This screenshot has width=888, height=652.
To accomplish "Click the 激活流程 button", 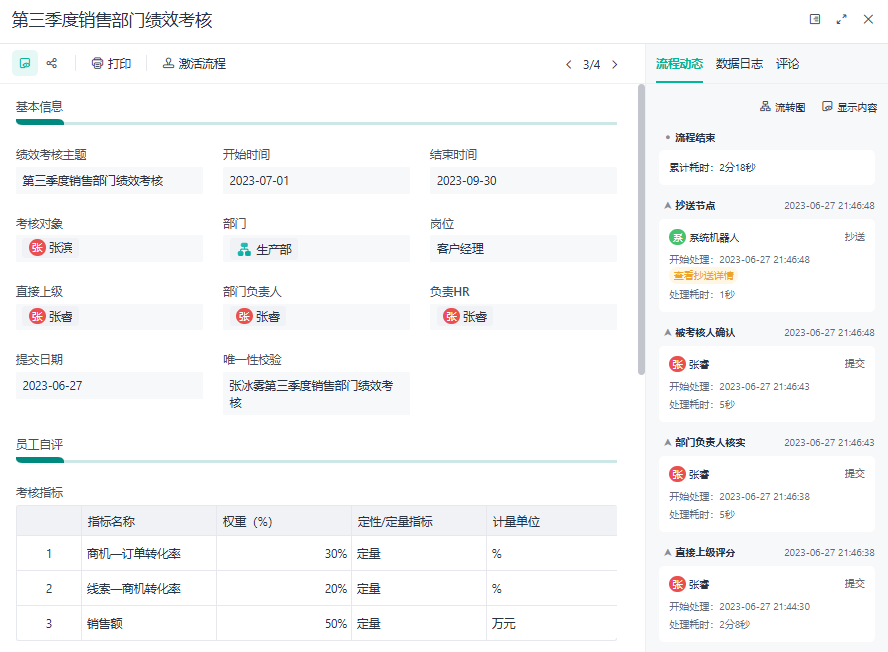I will coord(194,63).
